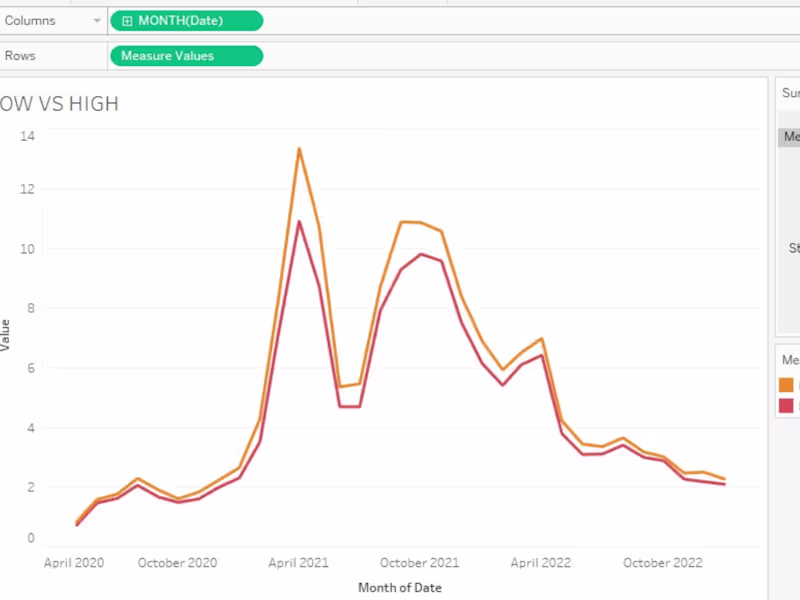
Task: Click the 'October 2021' axis label
Action: tap(419, 563)
